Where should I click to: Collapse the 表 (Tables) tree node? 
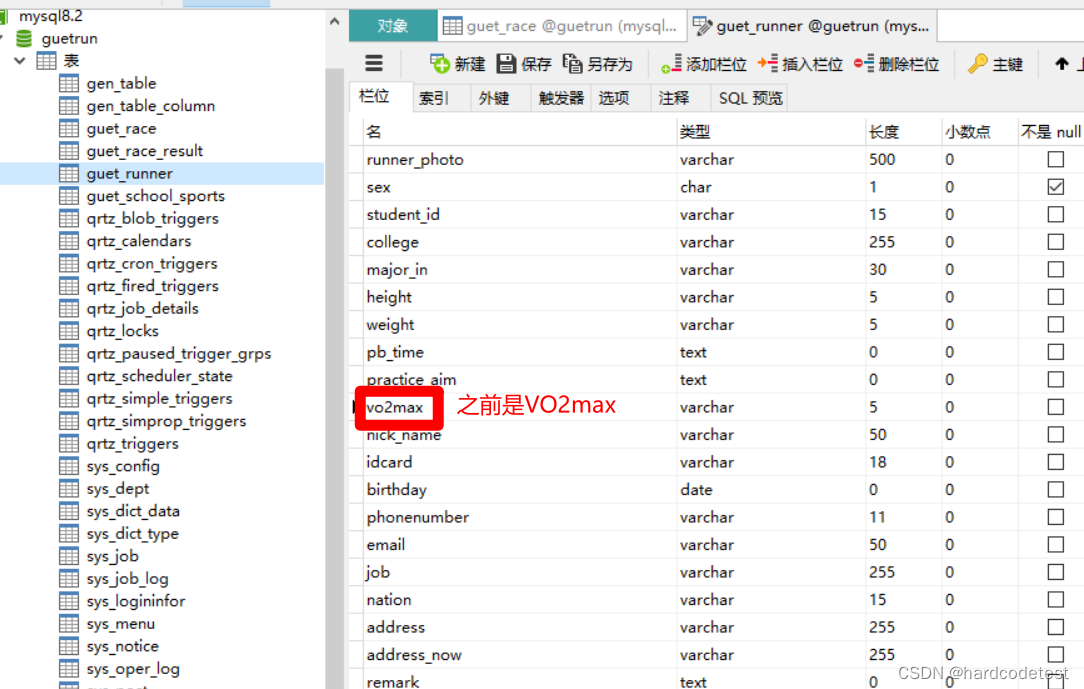tap(20, 61)
